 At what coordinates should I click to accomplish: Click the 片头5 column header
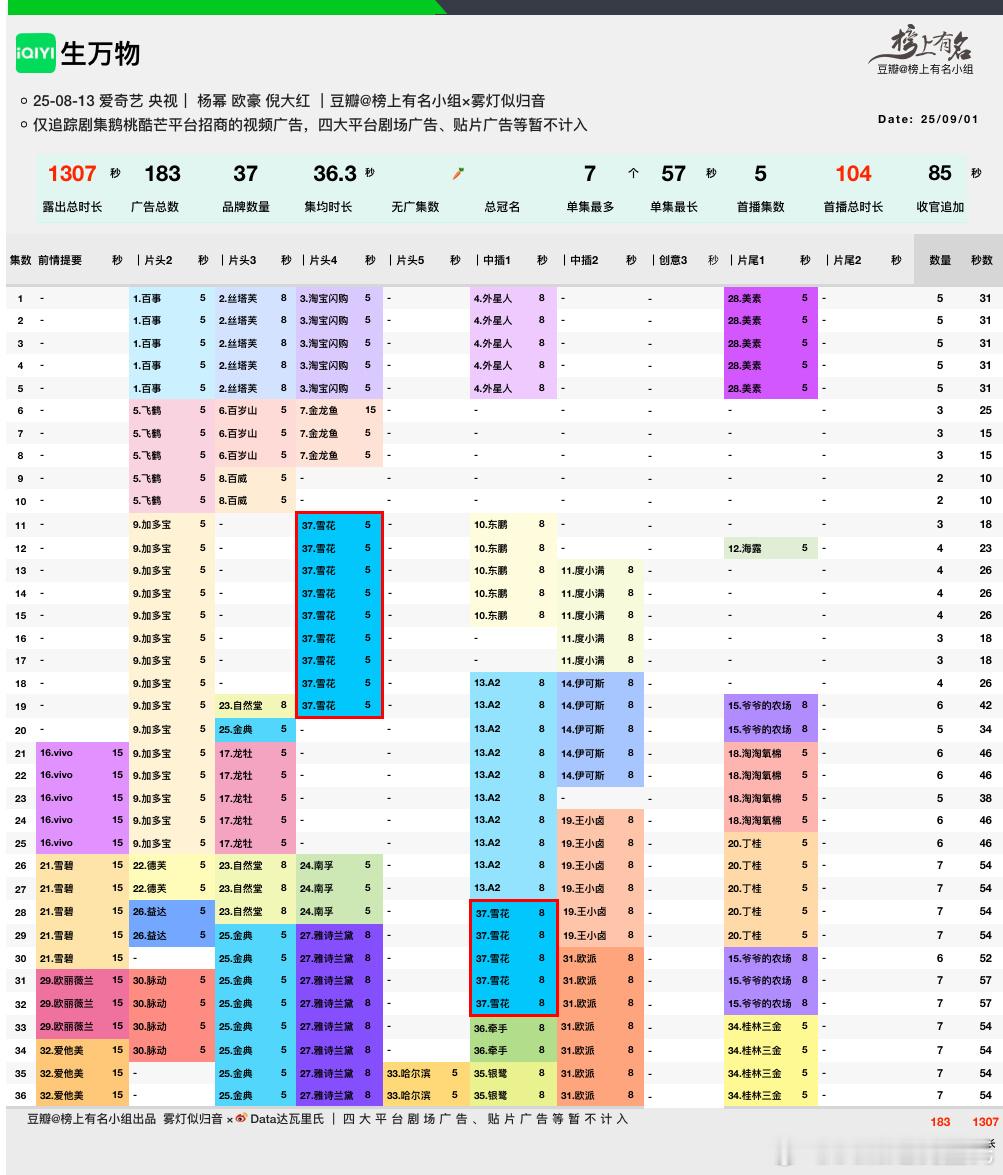coord(410,260)
